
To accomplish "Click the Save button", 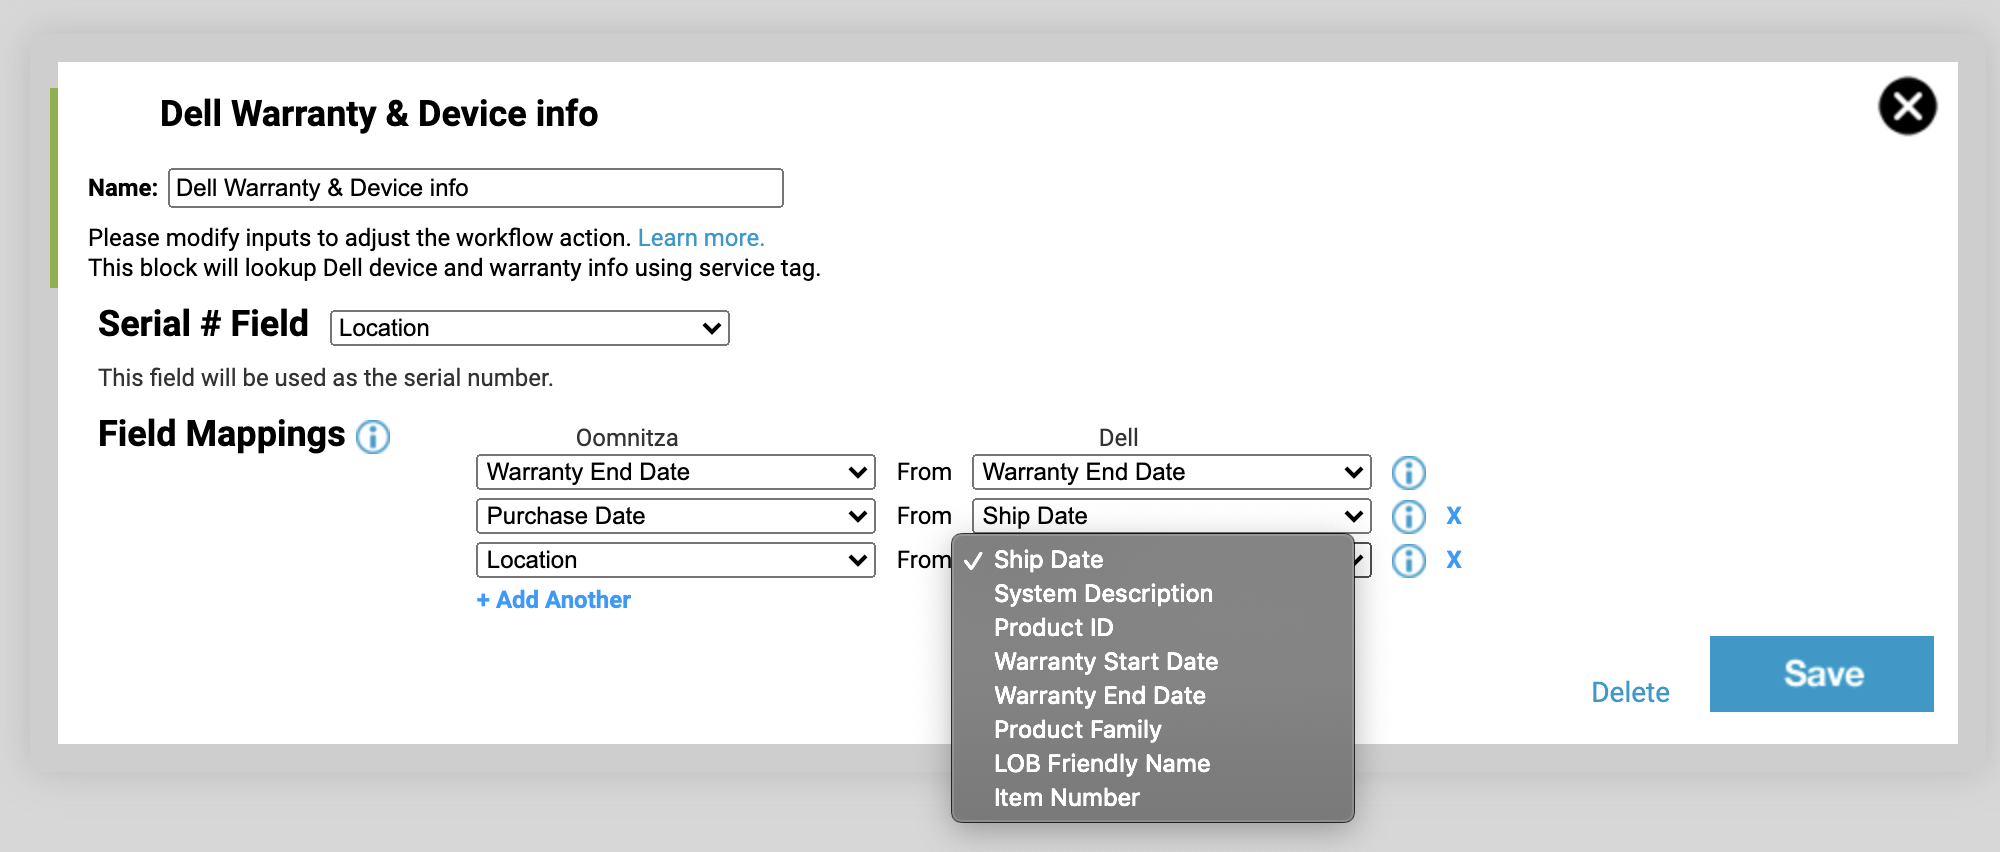I will (x=1821, y=674).
